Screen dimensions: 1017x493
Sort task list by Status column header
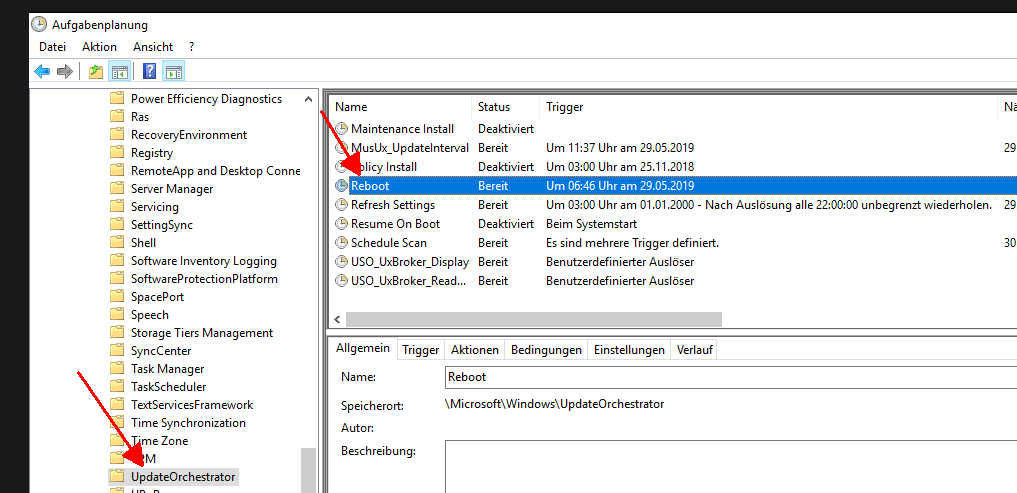click(x=494, y=107)
